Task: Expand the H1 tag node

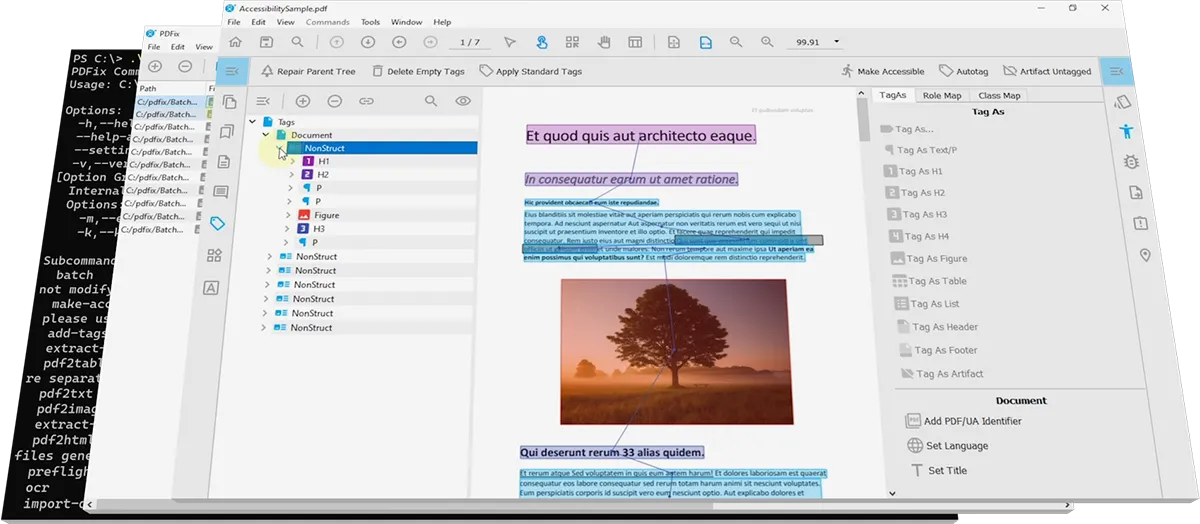Action: pyautogui.click(x=291, y=161)
